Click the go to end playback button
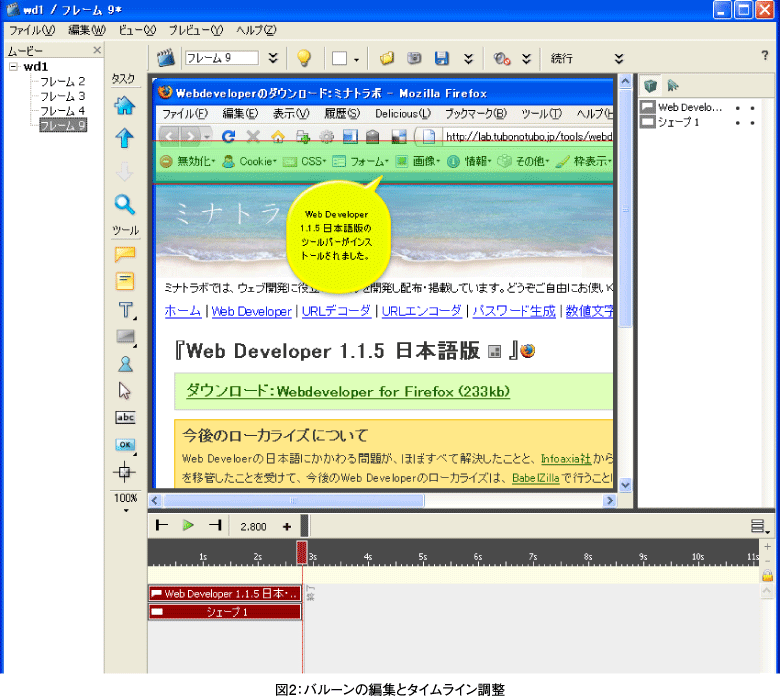 [x=215, y=525]
